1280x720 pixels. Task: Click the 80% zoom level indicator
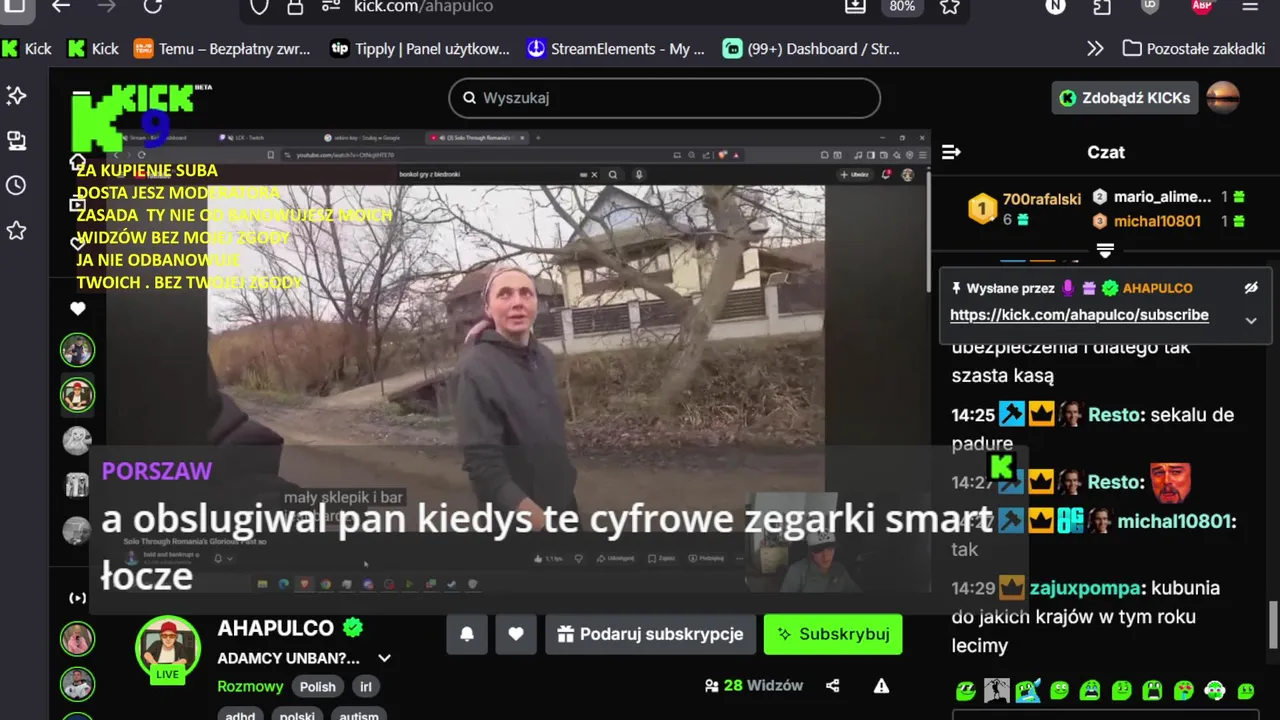tap(902, 6)
